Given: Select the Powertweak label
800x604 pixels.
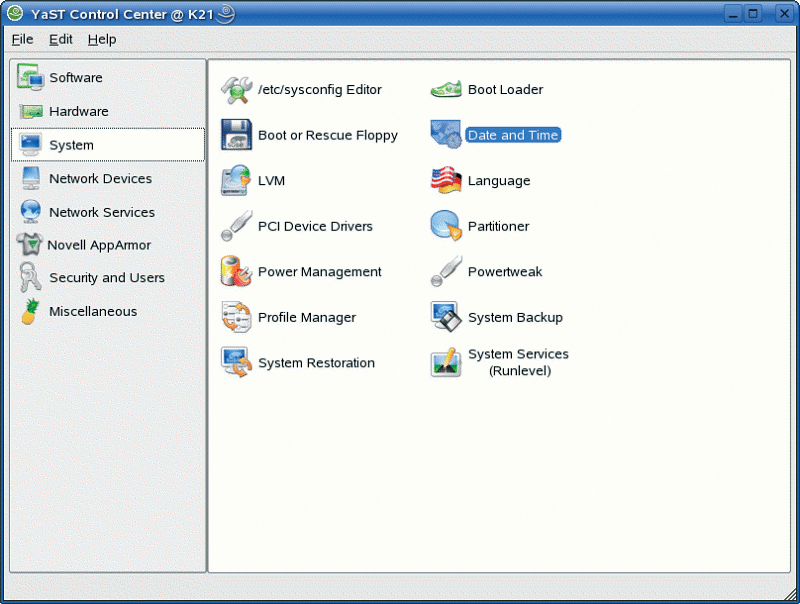Looking at the screenshot, I should [x=505, y=271].
